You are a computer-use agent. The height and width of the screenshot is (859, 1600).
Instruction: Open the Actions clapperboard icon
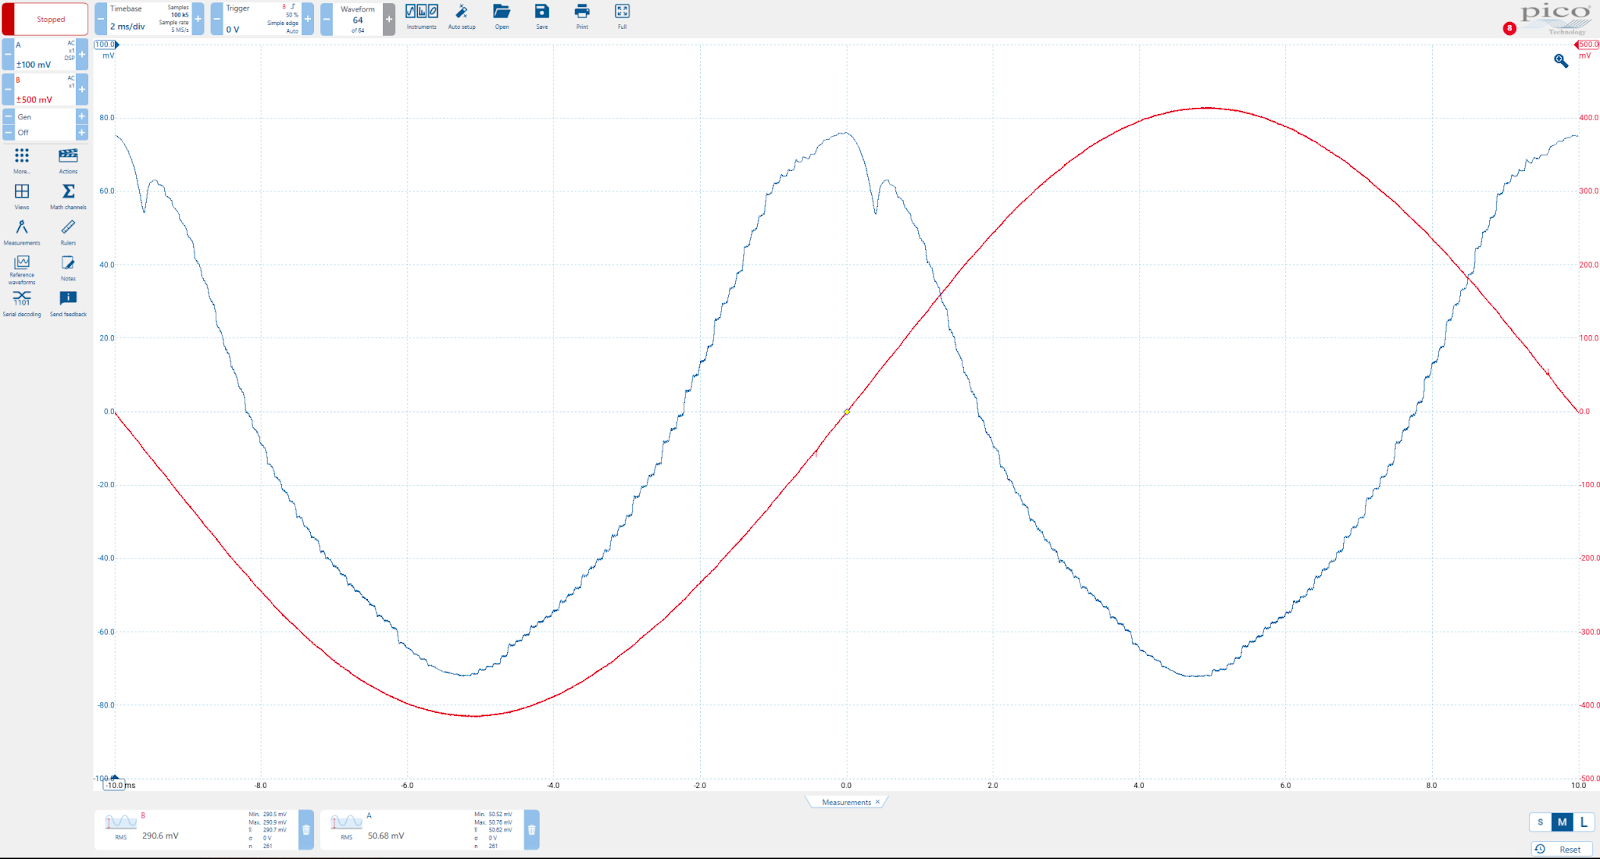click(68, 159)
